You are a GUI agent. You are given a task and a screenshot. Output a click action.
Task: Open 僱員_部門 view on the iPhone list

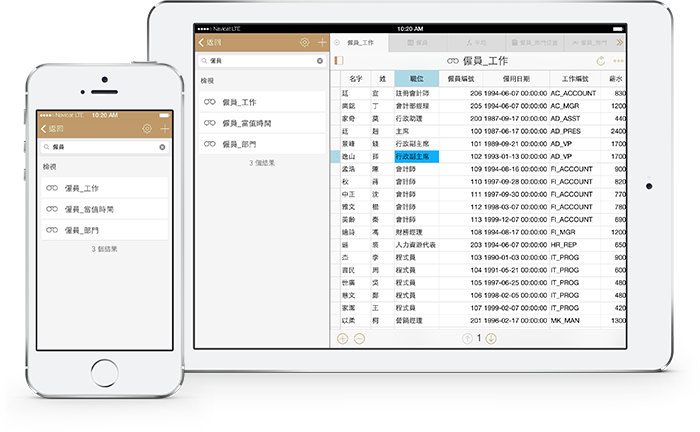point(104,230)
